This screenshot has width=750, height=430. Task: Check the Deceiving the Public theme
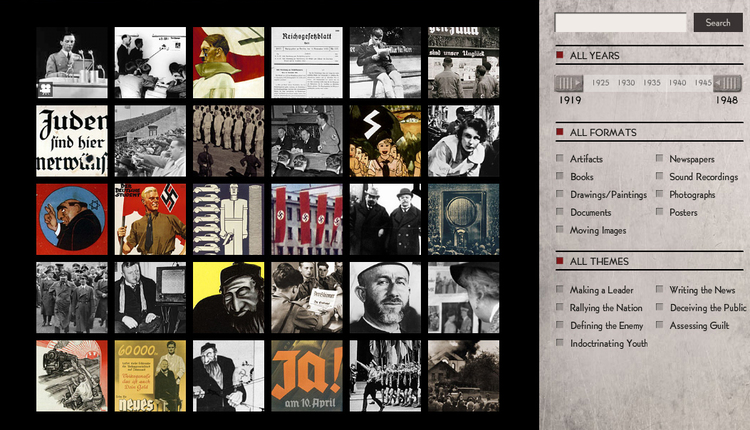pyautogui.click(x=660, y=308)
